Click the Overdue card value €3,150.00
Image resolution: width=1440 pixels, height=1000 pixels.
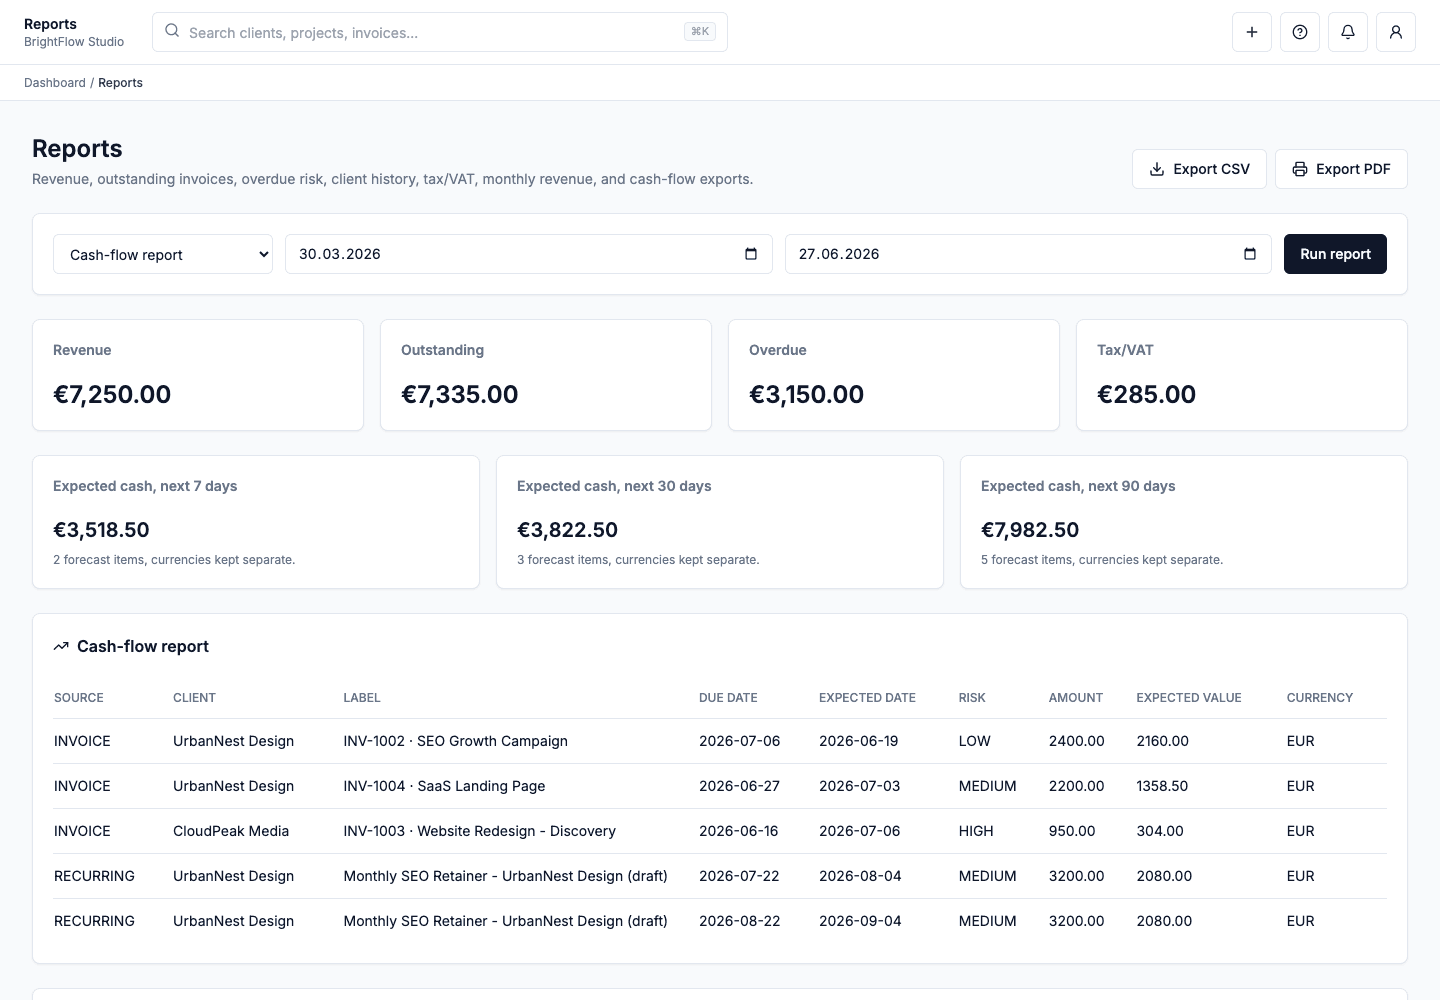click(x=807, y=394)
